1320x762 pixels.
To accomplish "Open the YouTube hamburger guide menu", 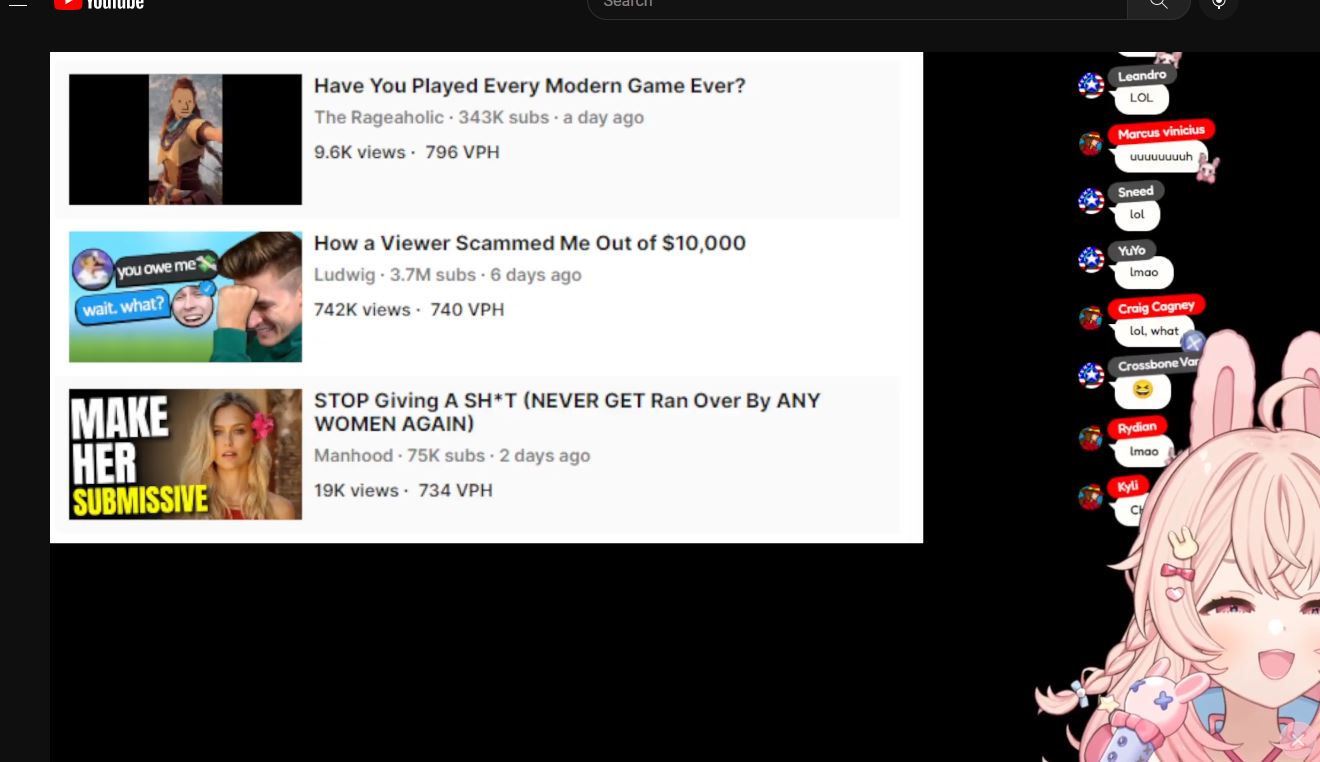I will pos(18,4).
